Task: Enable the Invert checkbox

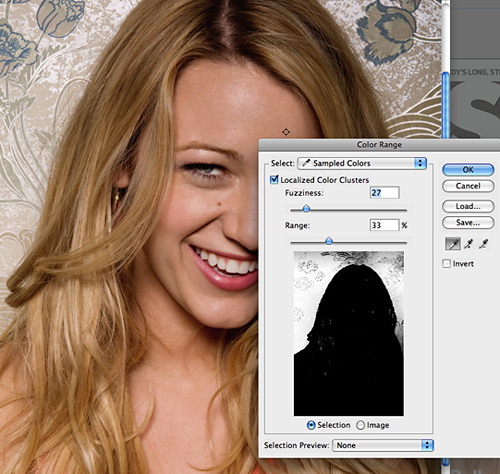Action: [446, 264]
